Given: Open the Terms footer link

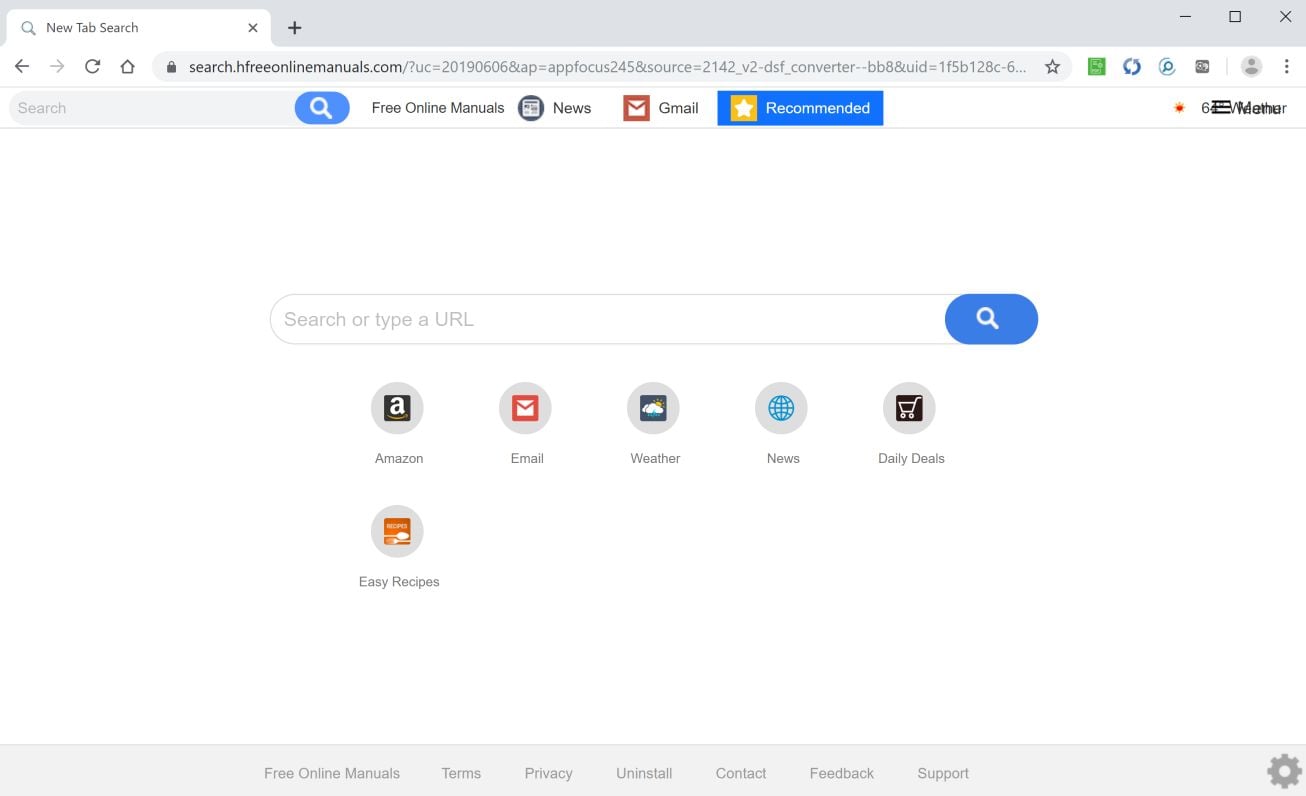Looking at the screenshot, I should [461, 773].
